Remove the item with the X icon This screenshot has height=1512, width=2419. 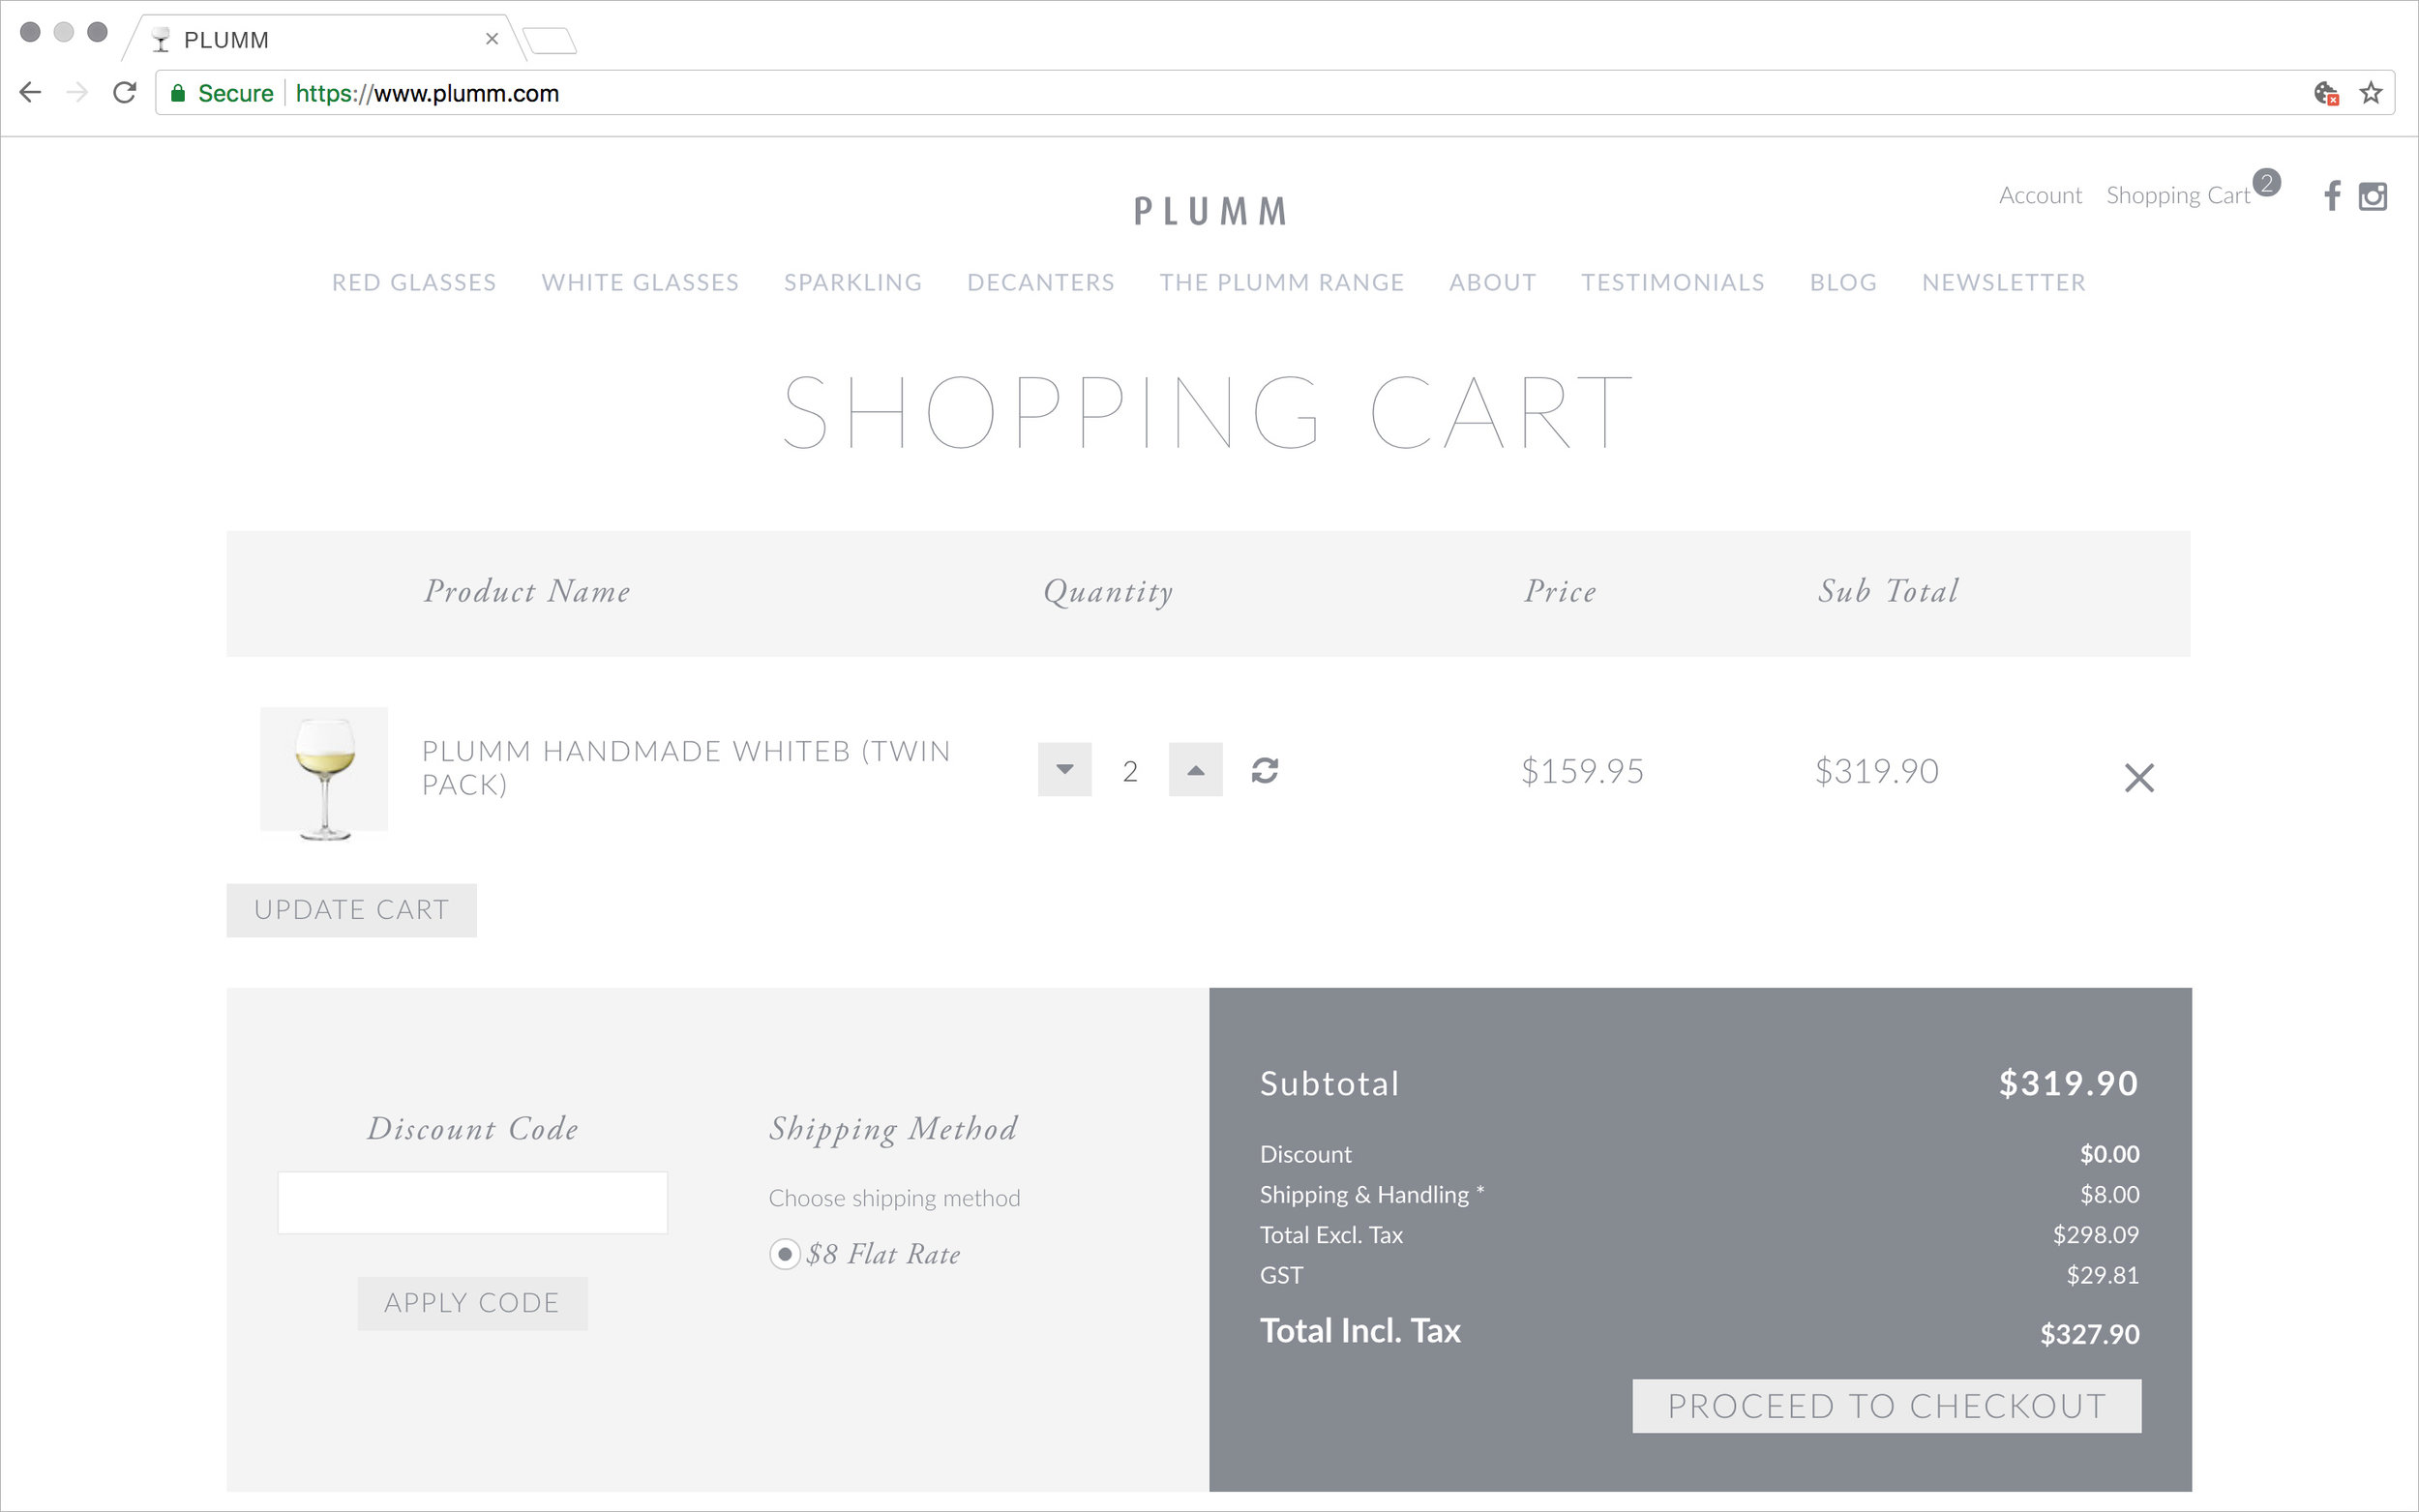click(x=2138, y=777)
